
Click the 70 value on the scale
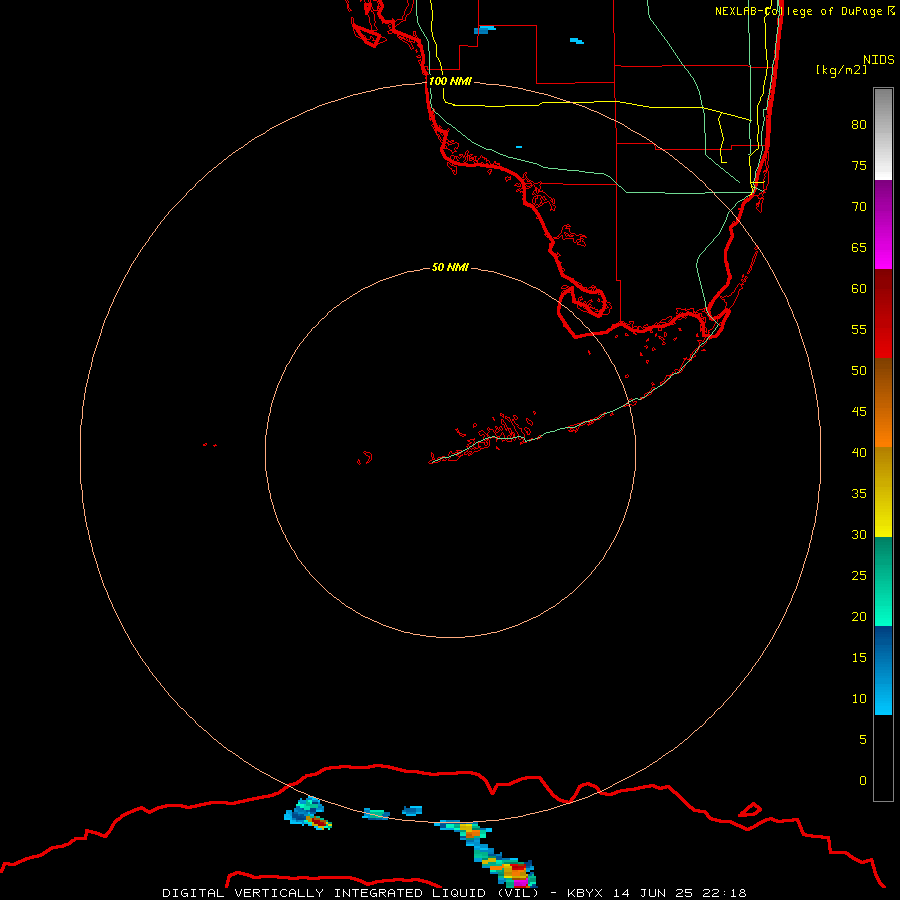859,207
